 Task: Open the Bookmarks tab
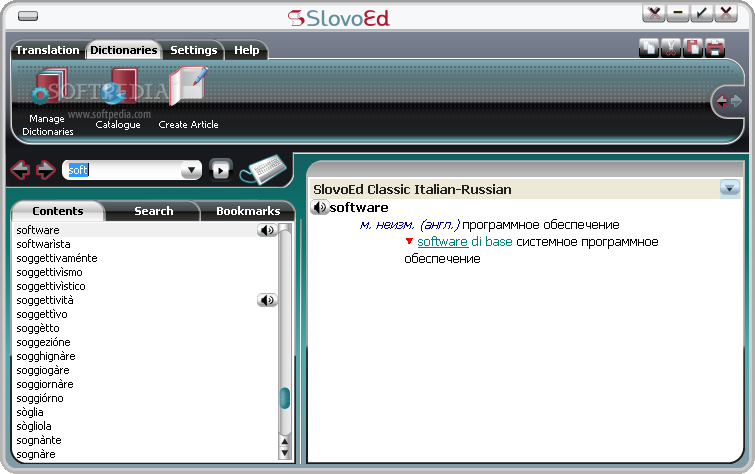point(248,211)
